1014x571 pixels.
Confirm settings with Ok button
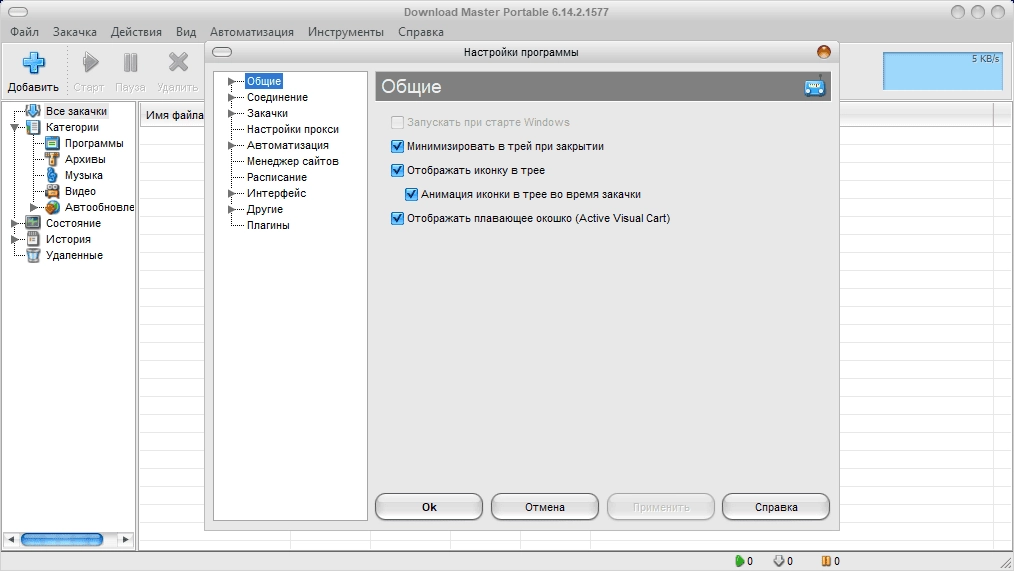pyautogui.click(x=429, y=507)
